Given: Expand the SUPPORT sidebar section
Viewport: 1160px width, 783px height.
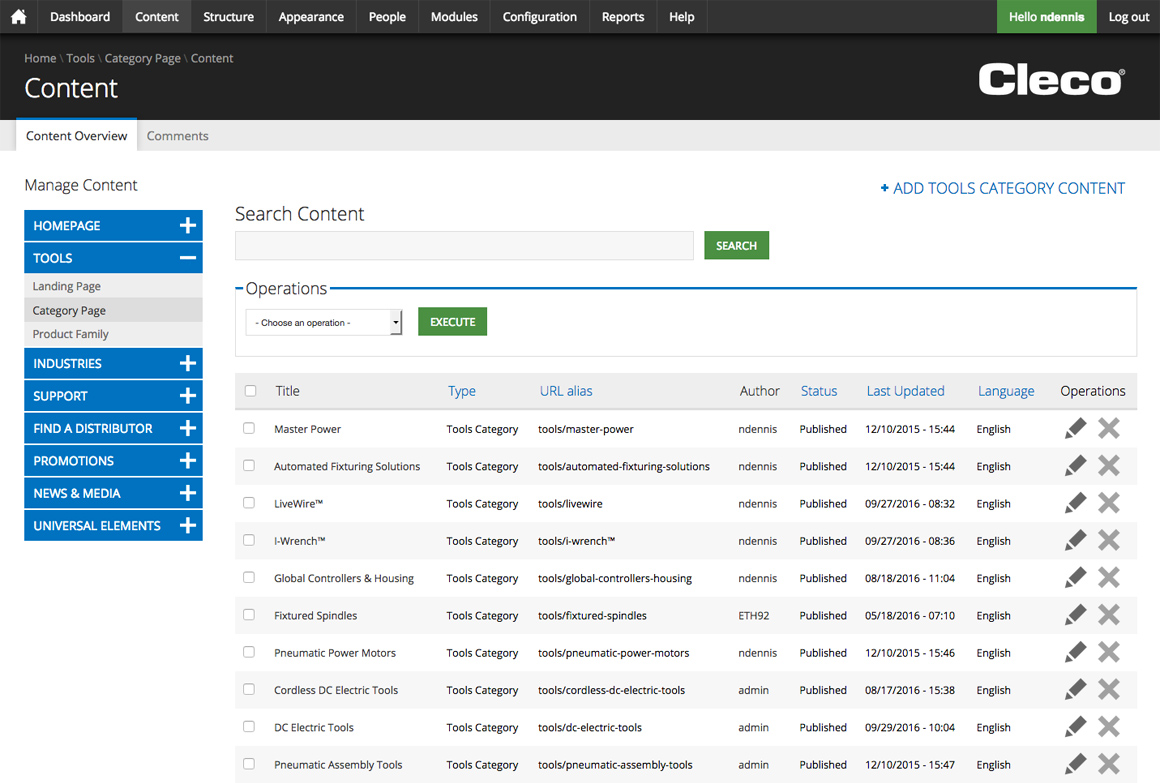Looking at the screenshot, I should [x=113, y=396].
